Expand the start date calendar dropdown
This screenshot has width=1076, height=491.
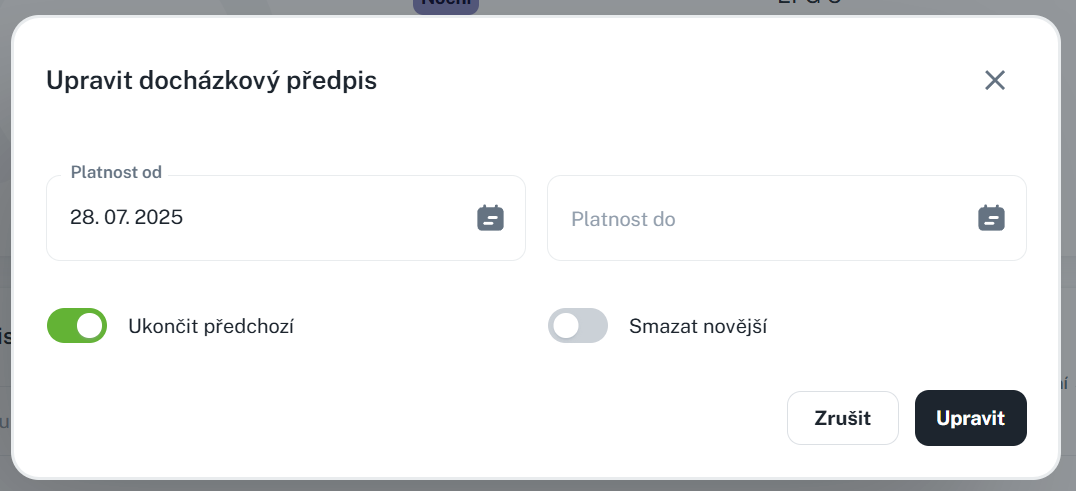click(x=490, y=218)
